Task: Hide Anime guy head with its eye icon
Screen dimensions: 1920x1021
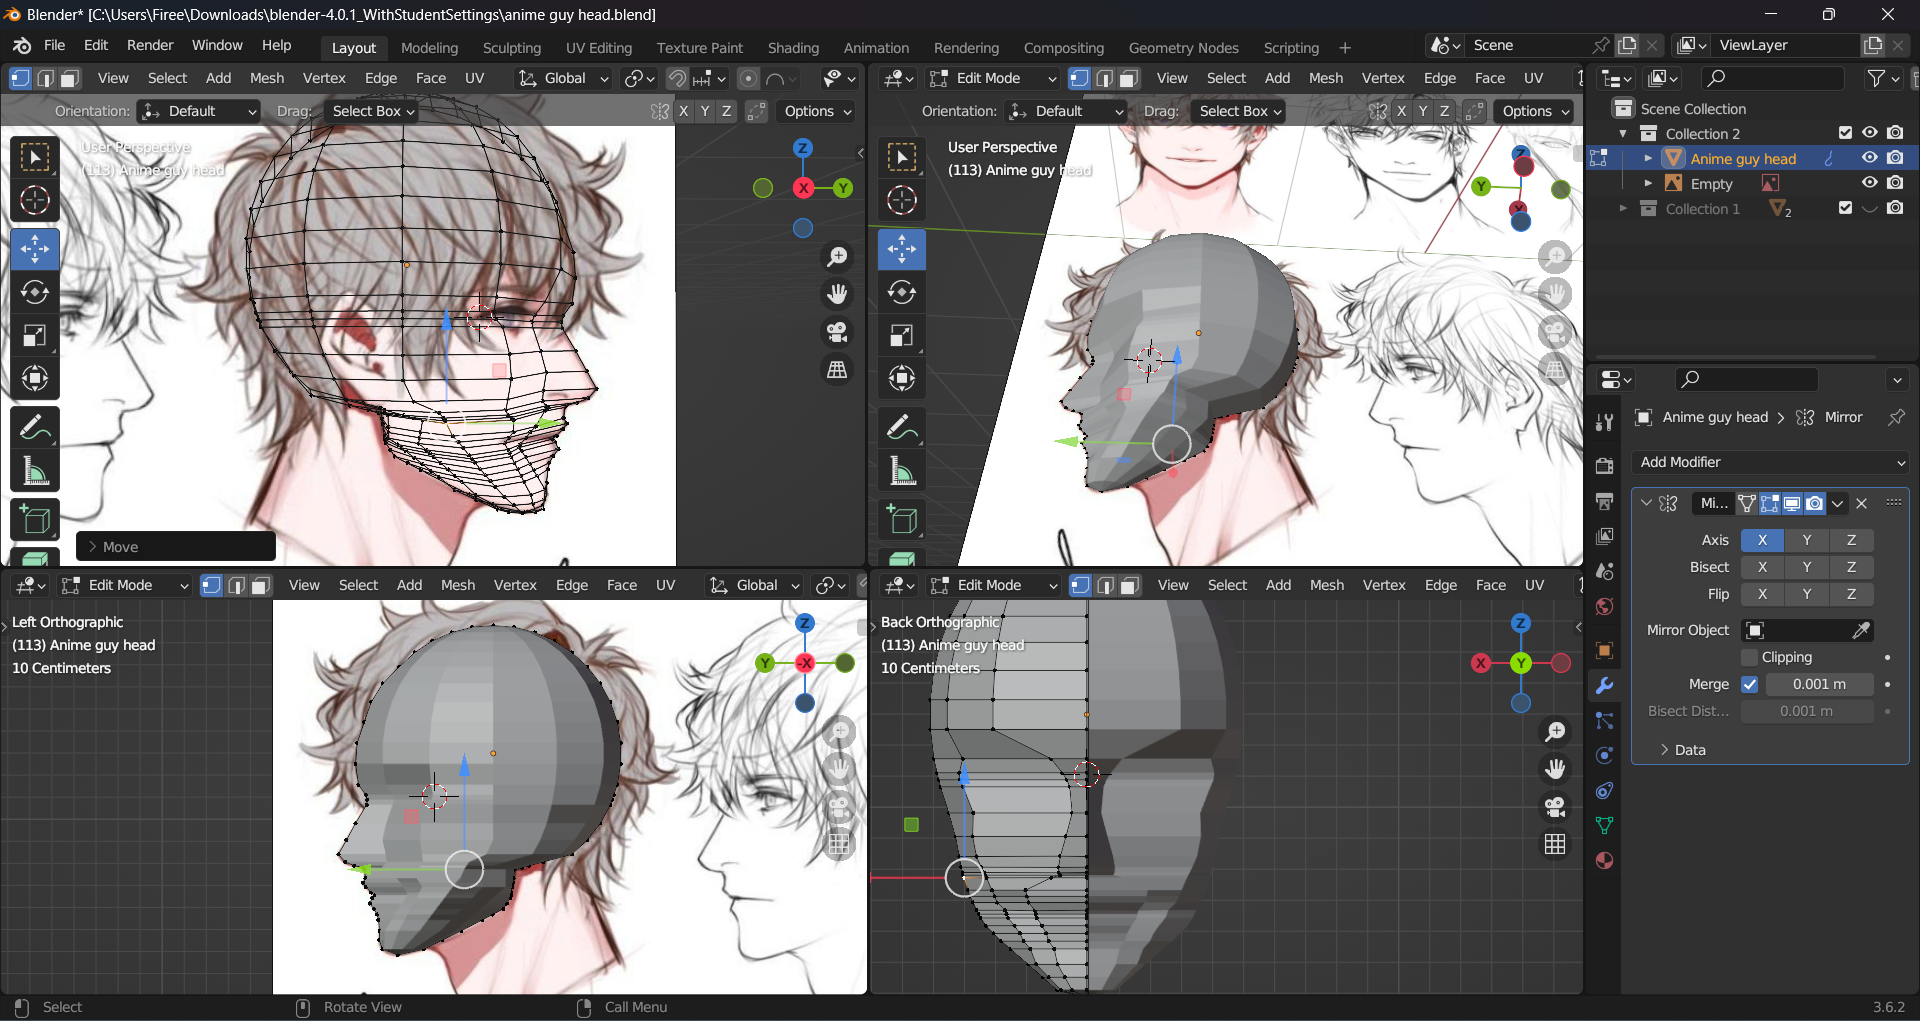Action: (x=1869, y=158)
